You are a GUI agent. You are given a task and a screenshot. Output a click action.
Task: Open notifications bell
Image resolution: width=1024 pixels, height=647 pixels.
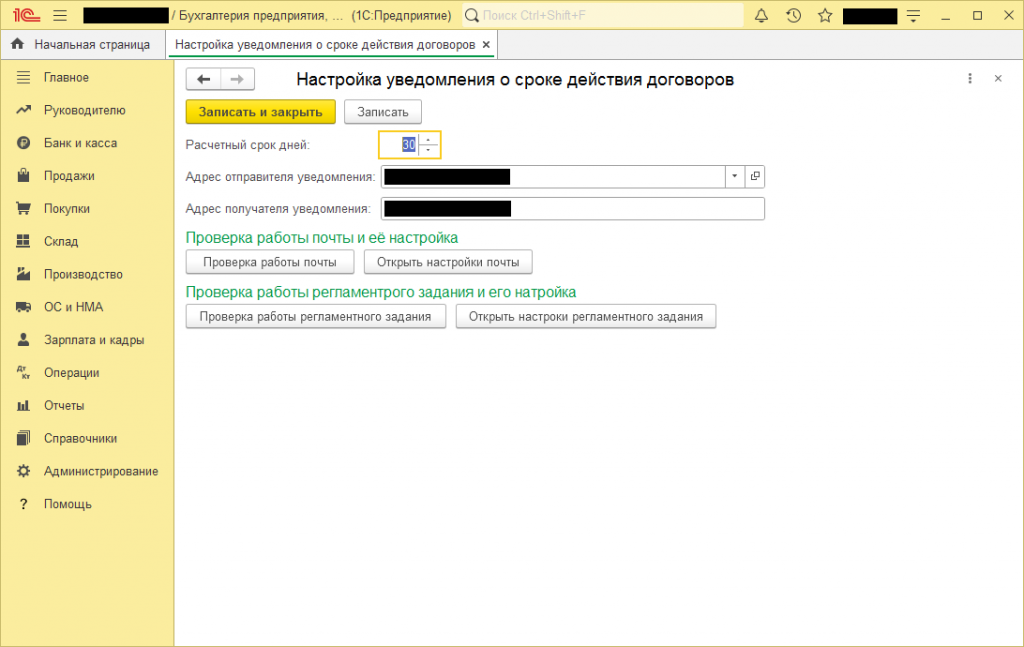click(x=761, y=16)
